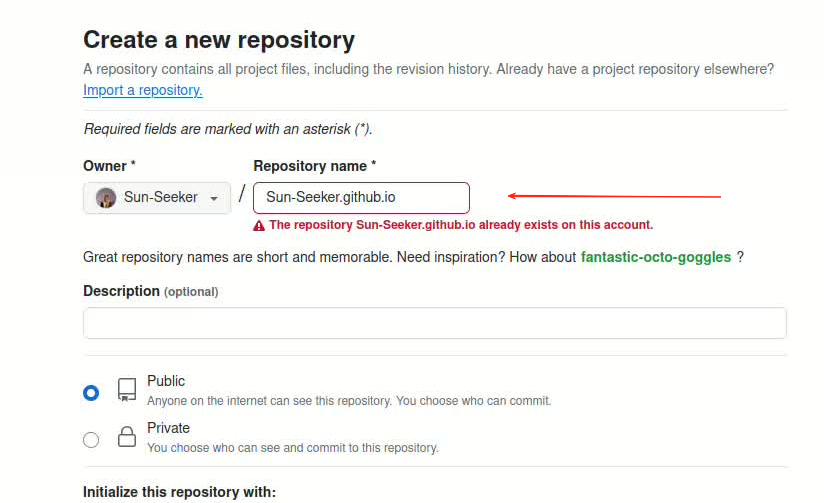Viewport: 824px width, 503px height.
Task: Choose visibility by clicking the Private label
Action: pyautogui.click(x=168, y=428)
